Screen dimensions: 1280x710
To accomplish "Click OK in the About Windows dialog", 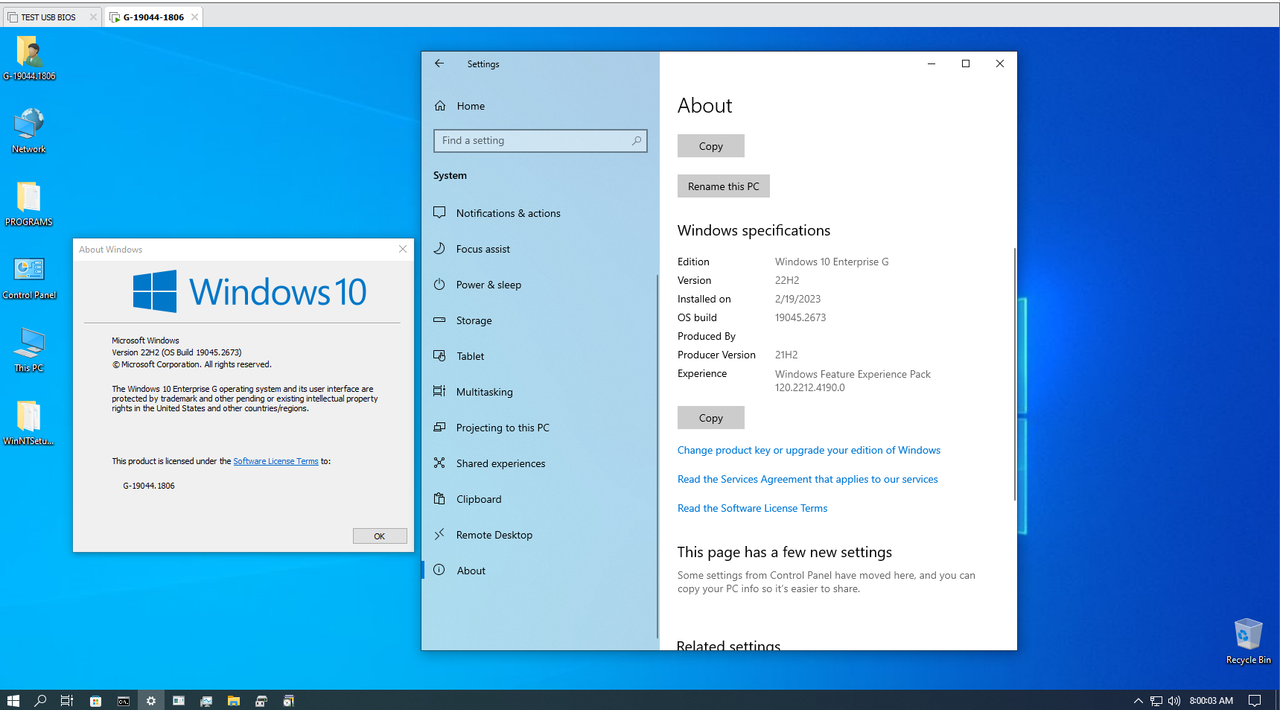I will 379,536.
